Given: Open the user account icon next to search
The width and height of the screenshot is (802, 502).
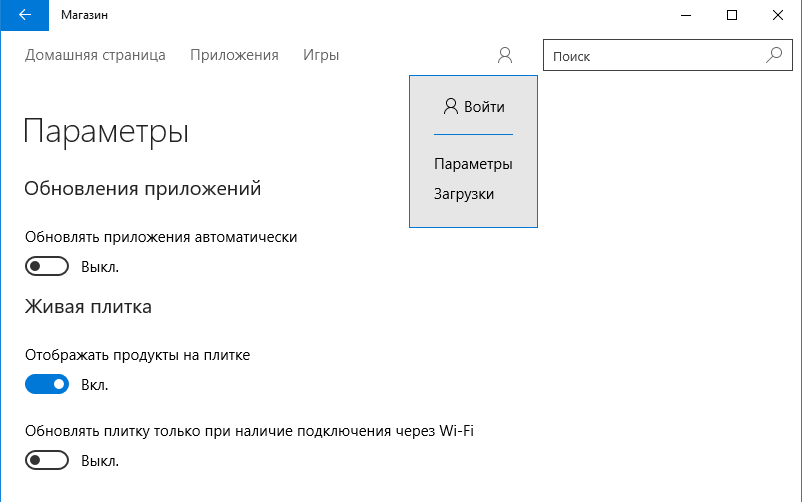Looking at the screenshot, I should pos(505,56).
